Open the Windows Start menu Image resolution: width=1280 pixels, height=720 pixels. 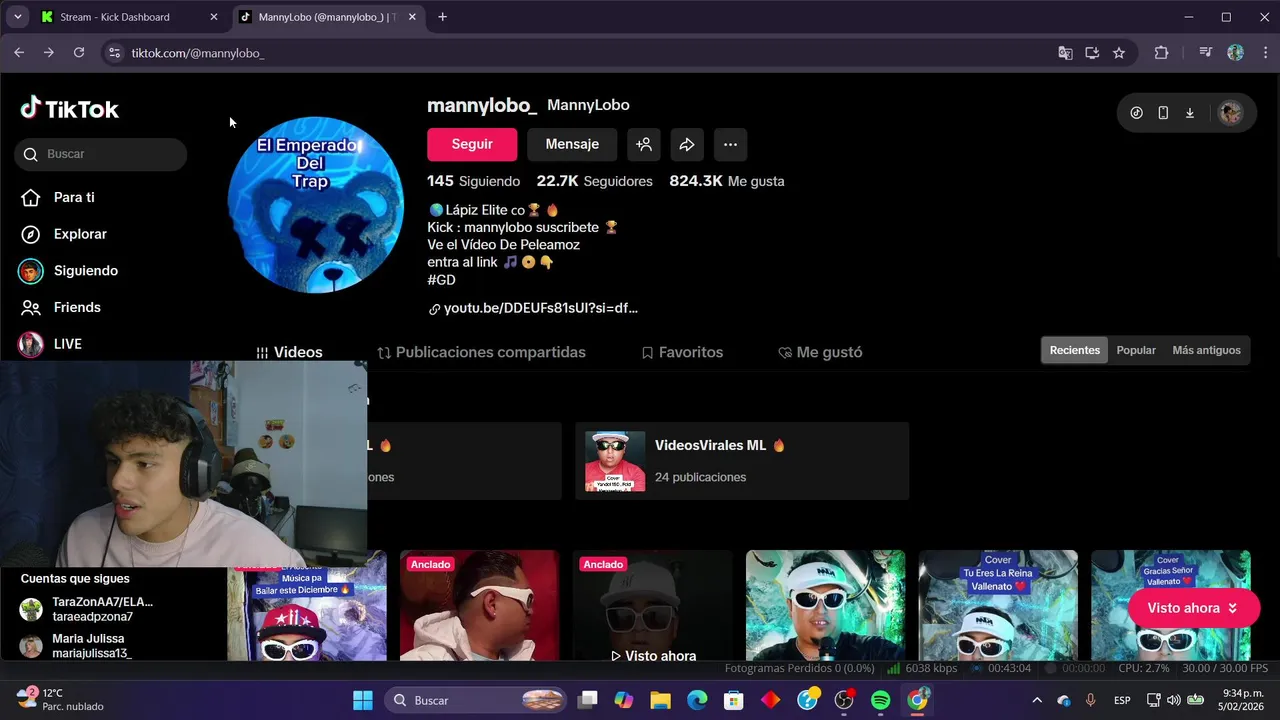click(x=363, y=700)
